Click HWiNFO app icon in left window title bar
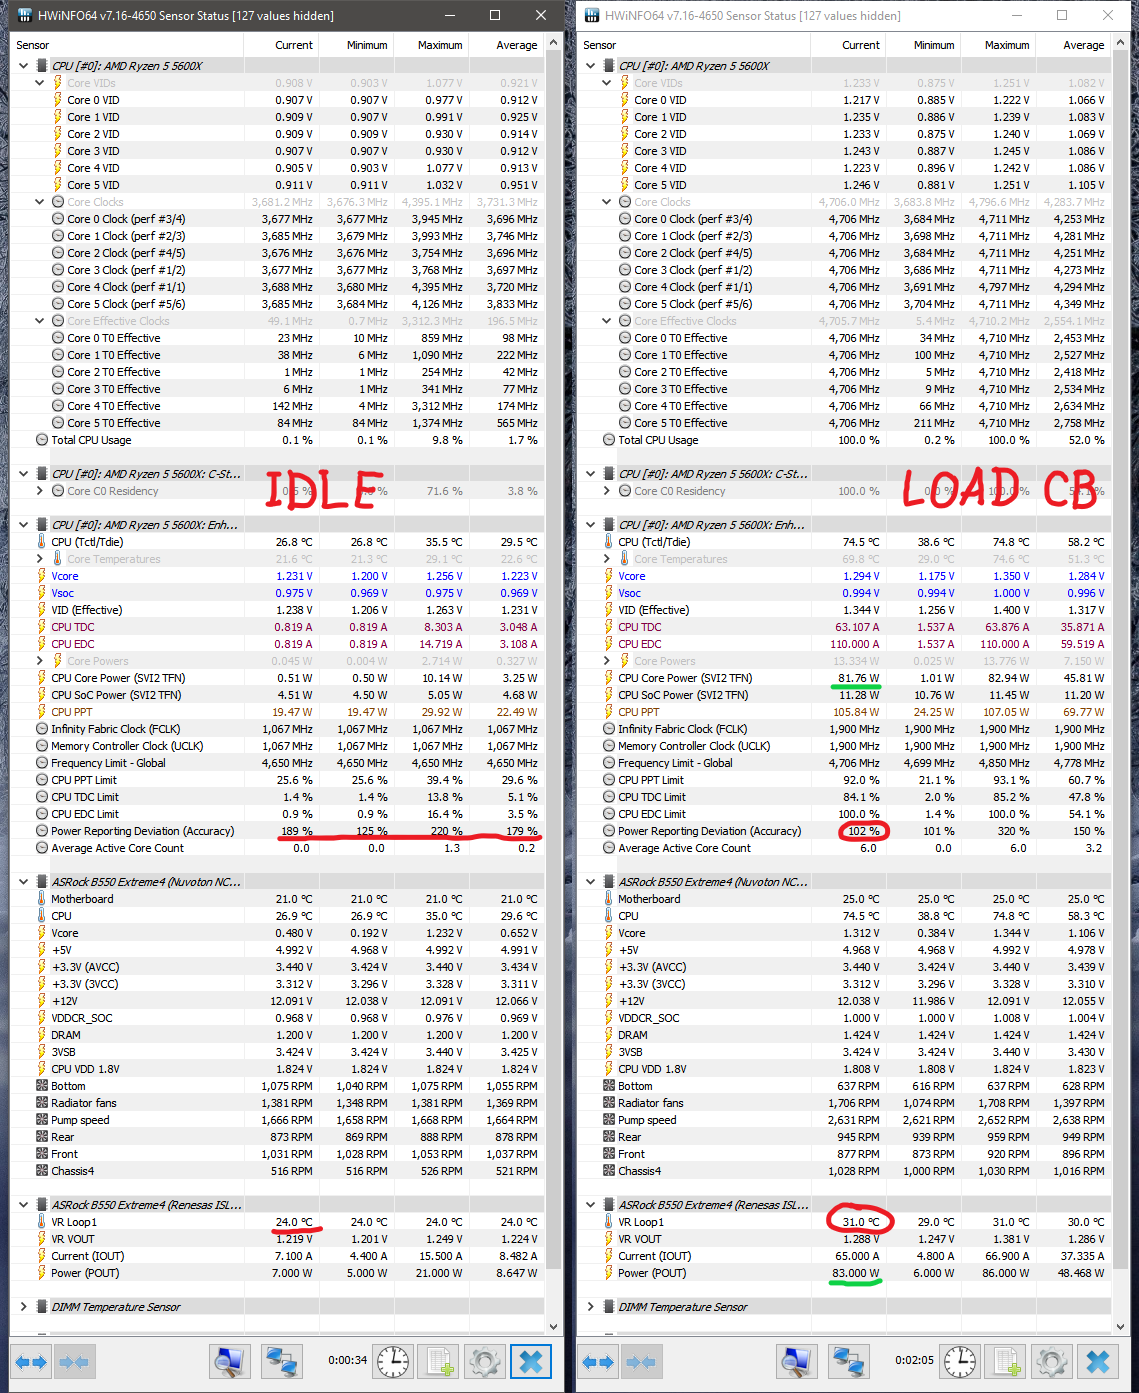The image size is (1139, 1393). (x=24, y=15)
